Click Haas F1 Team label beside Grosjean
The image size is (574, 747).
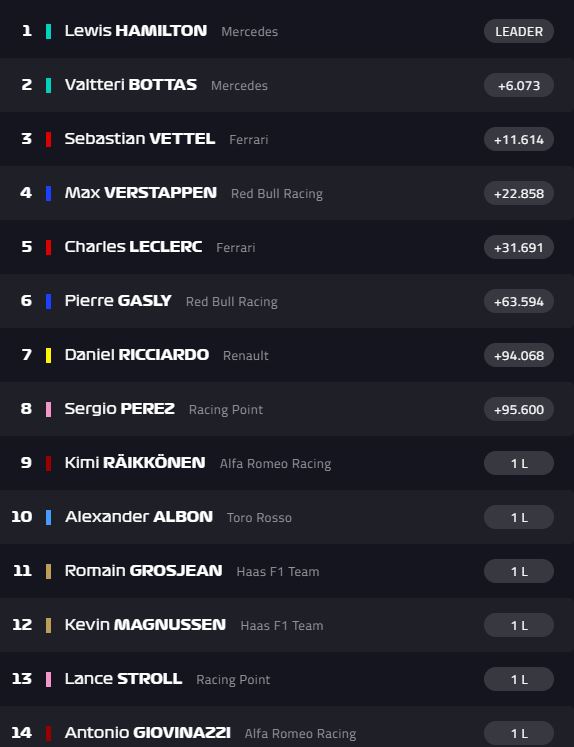tap(278, 571)
